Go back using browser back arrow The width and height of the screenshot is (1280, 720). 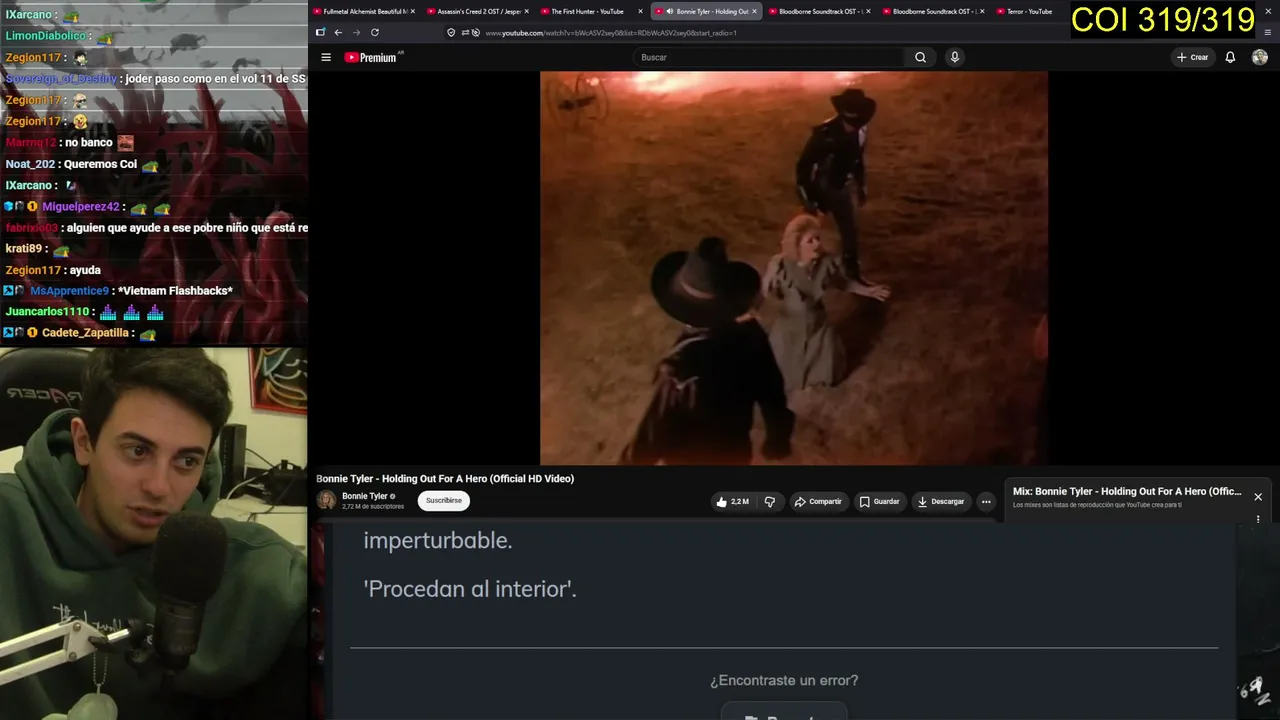pyautogui.click(x=338, y=32)
